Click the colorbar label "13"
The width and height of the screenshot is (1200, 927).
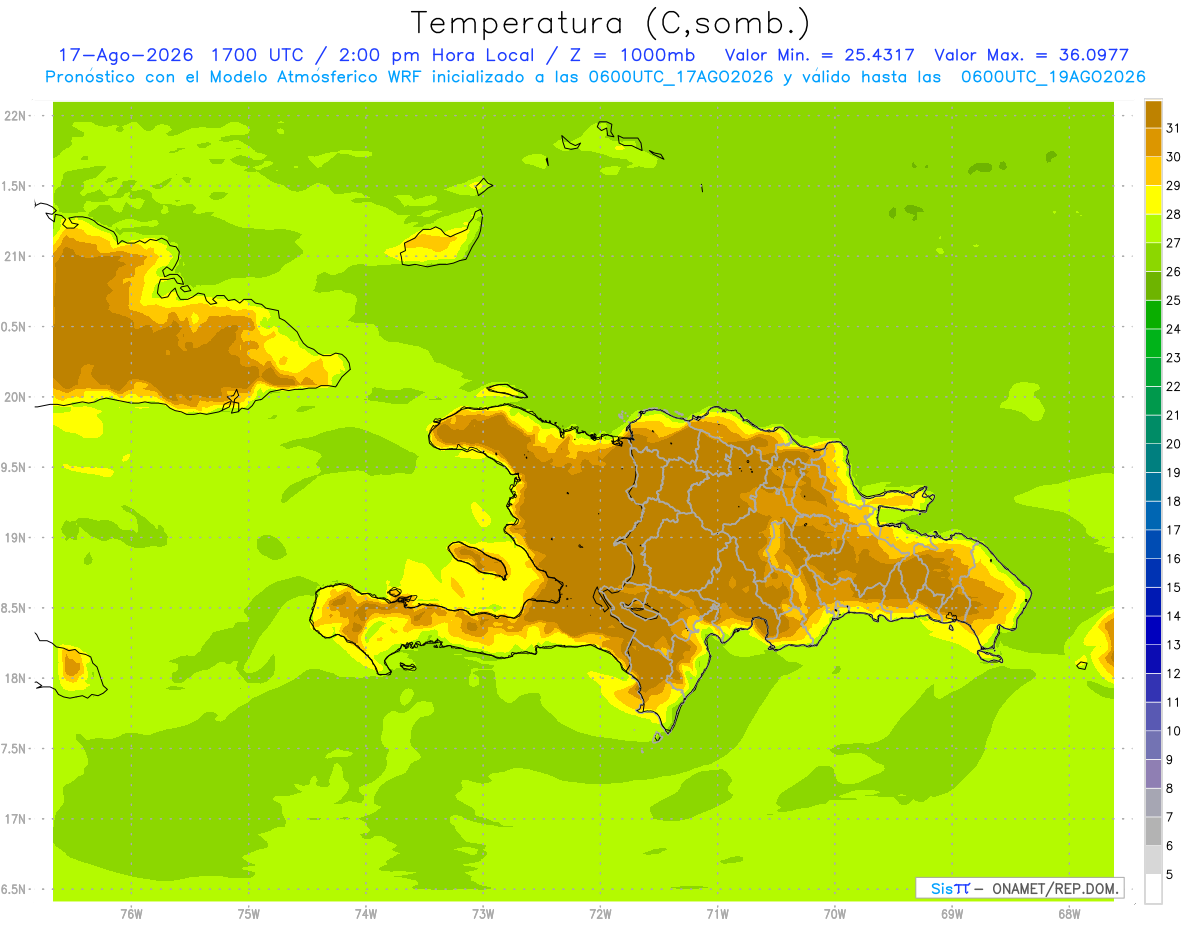coord(1173,645)
